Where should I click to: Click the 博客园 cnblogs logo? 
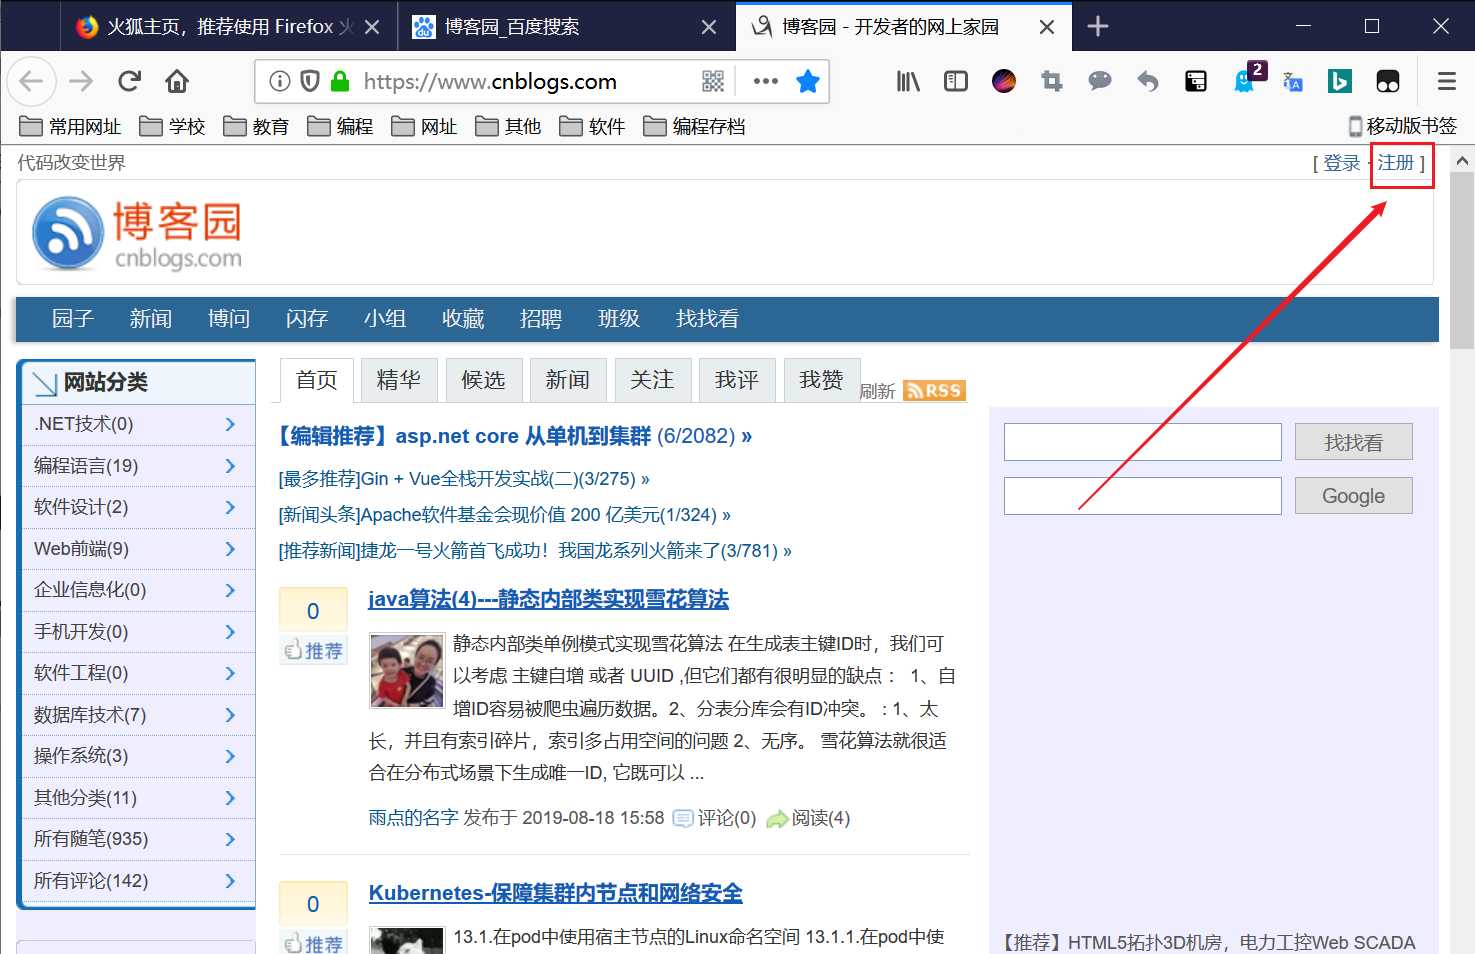137,234
